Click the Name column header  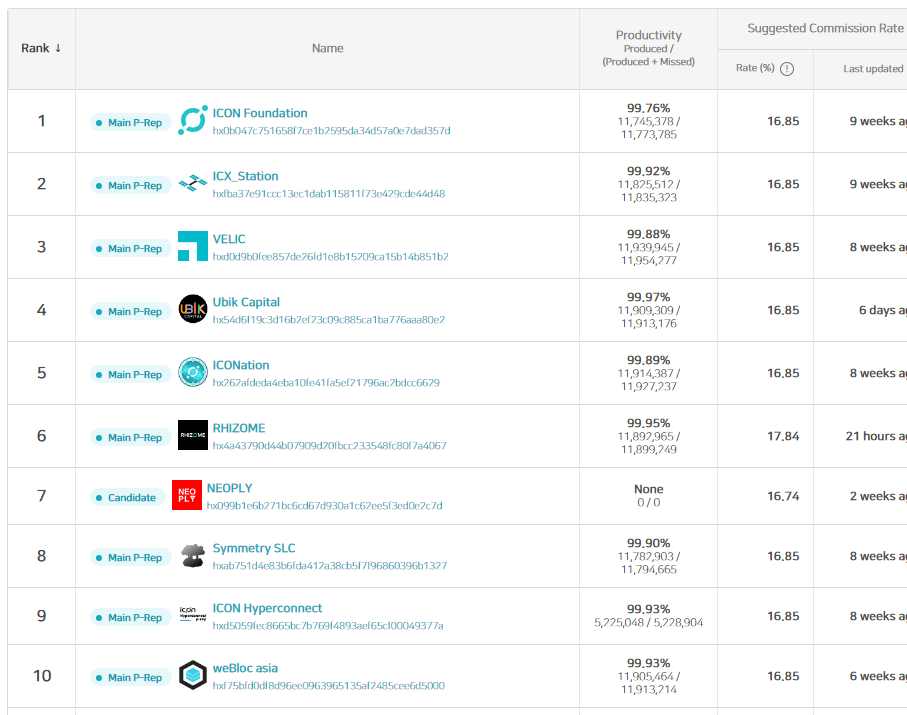pos(327,49)
